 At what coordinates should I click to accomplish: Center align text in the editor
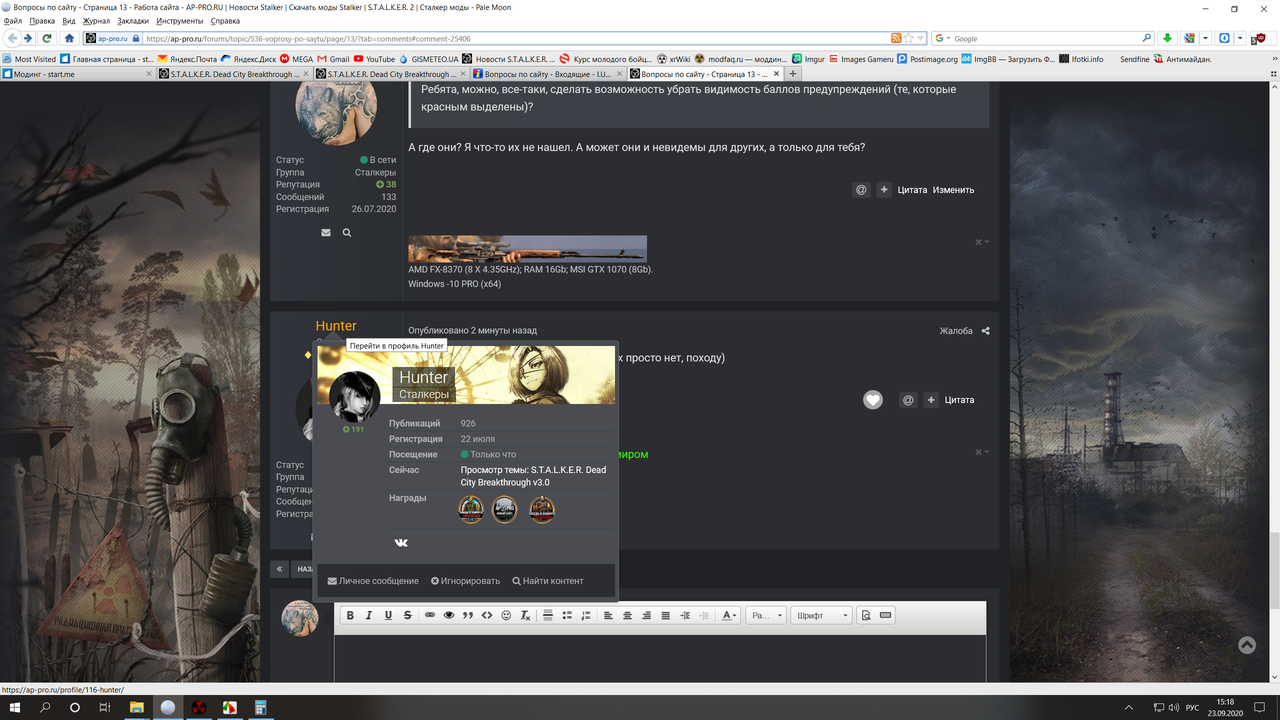pyautogui.click(x=627, y=615)
